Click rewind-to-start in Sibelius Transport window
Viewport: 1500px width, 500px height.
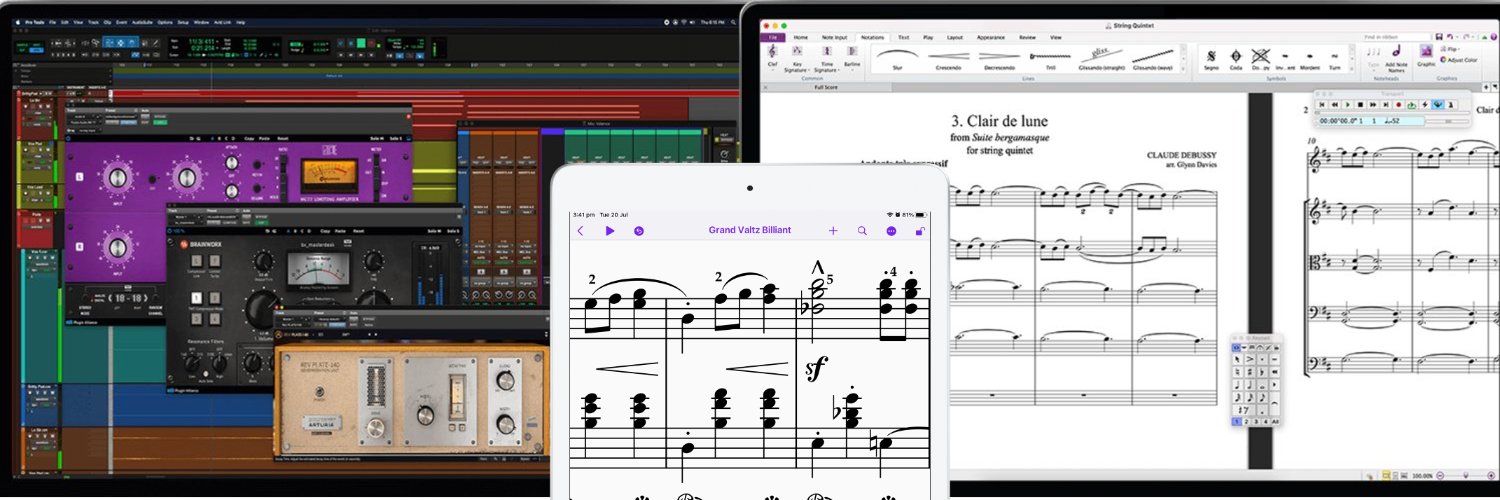[1322, 105]
